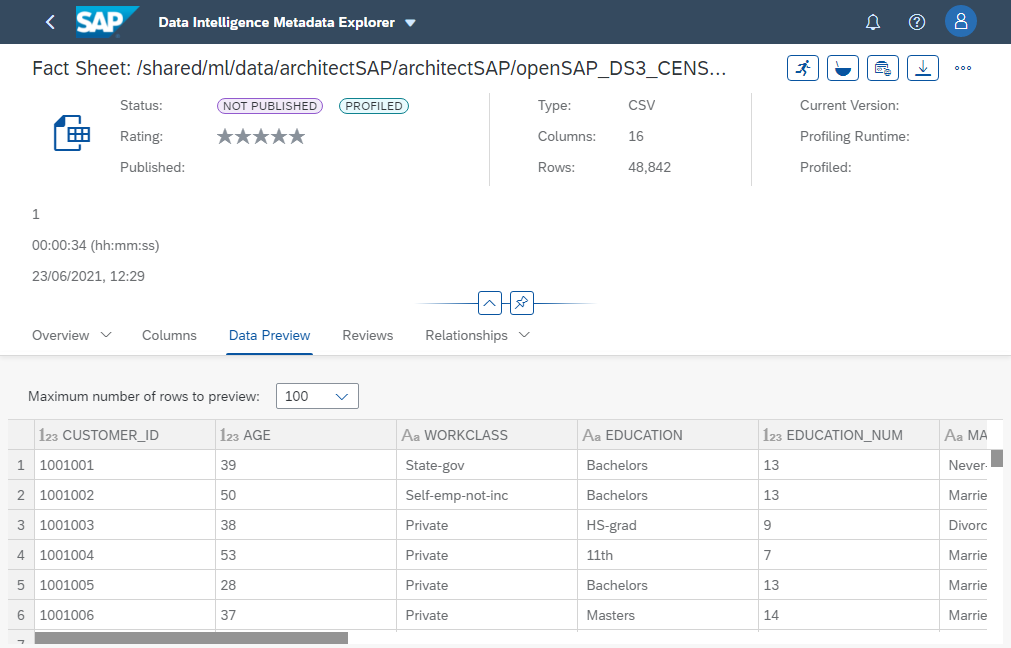Open the user profile avatar
Screen dimensions: 1011x648
(961, 22)
